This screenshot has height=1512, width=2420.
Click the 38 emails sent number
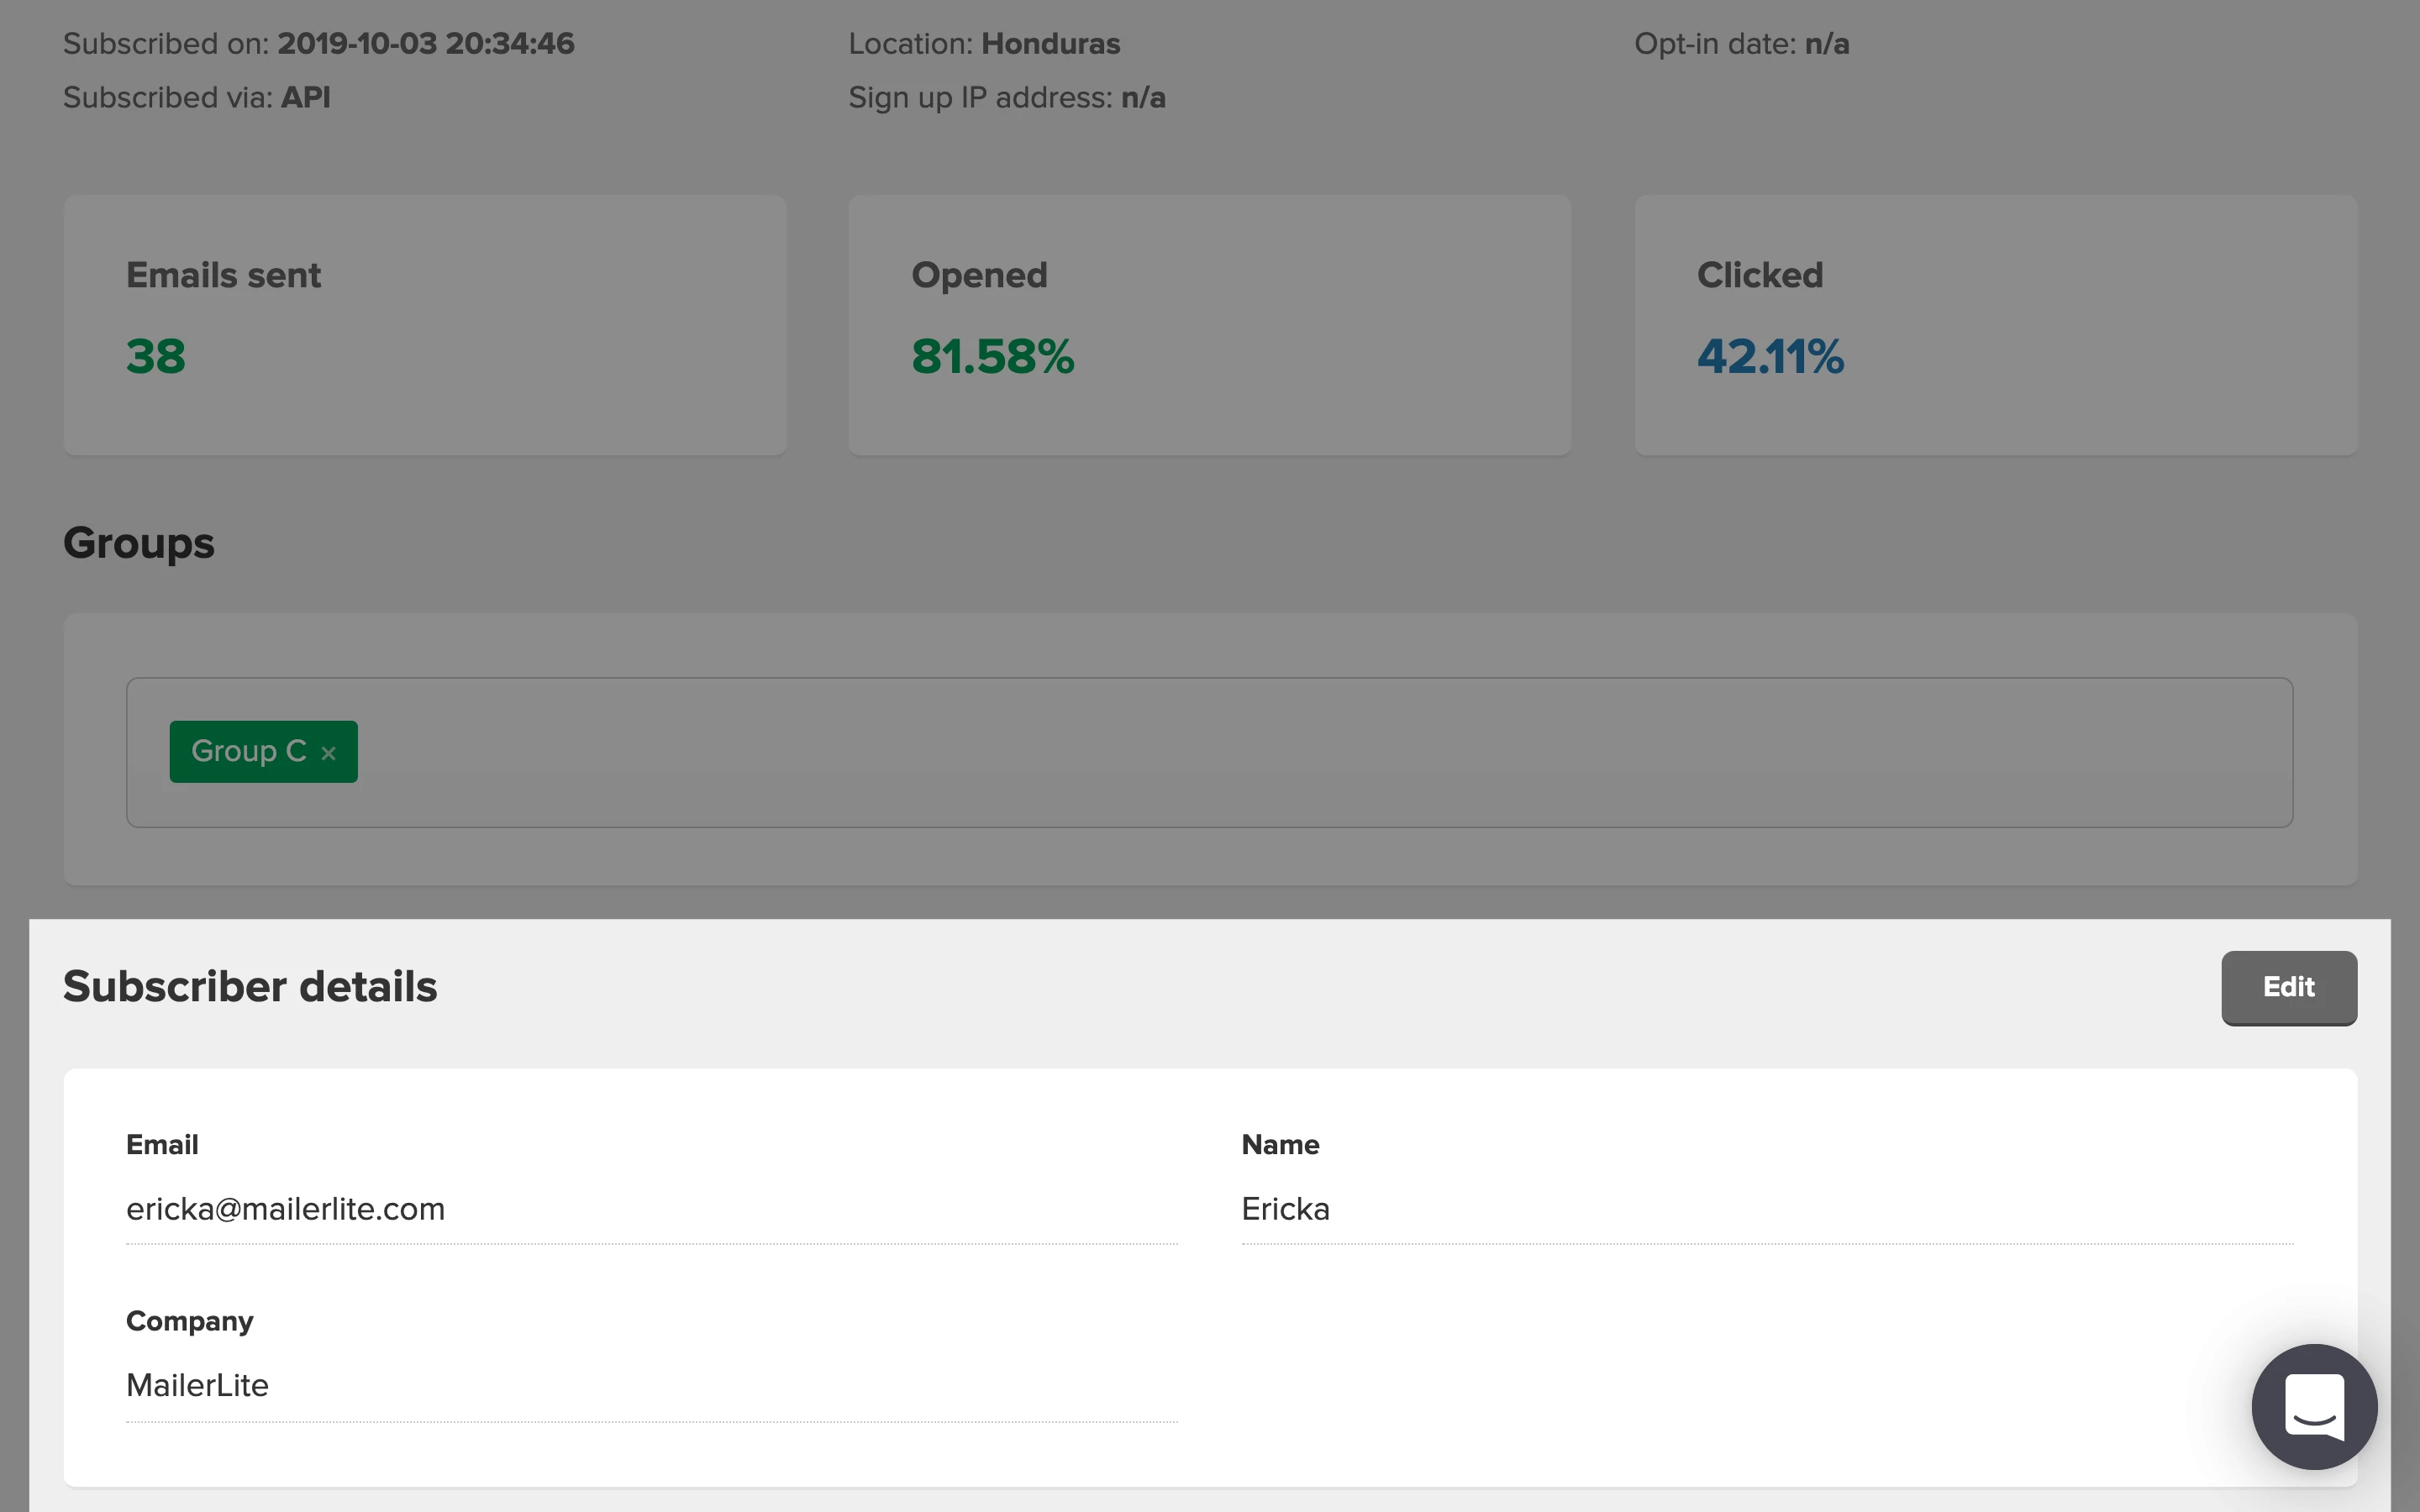point(156,357)
